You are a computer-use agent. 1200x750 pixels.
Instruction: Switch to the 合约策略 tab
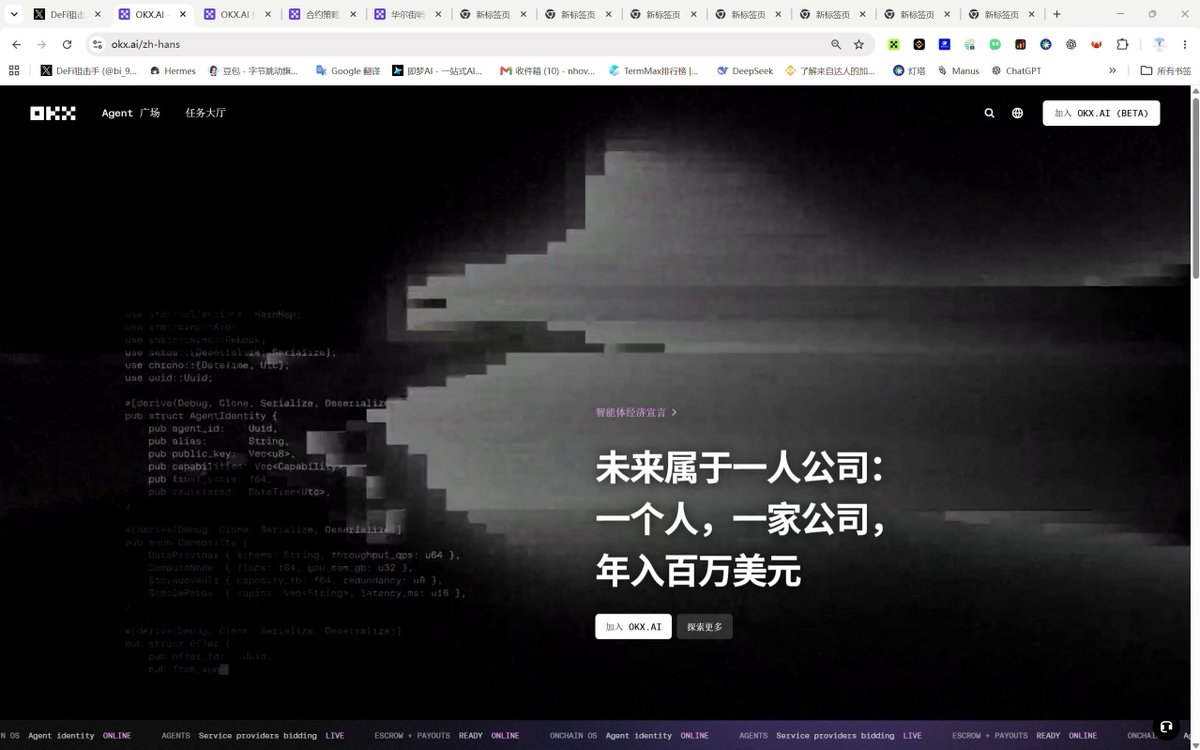tap(321, 14)
